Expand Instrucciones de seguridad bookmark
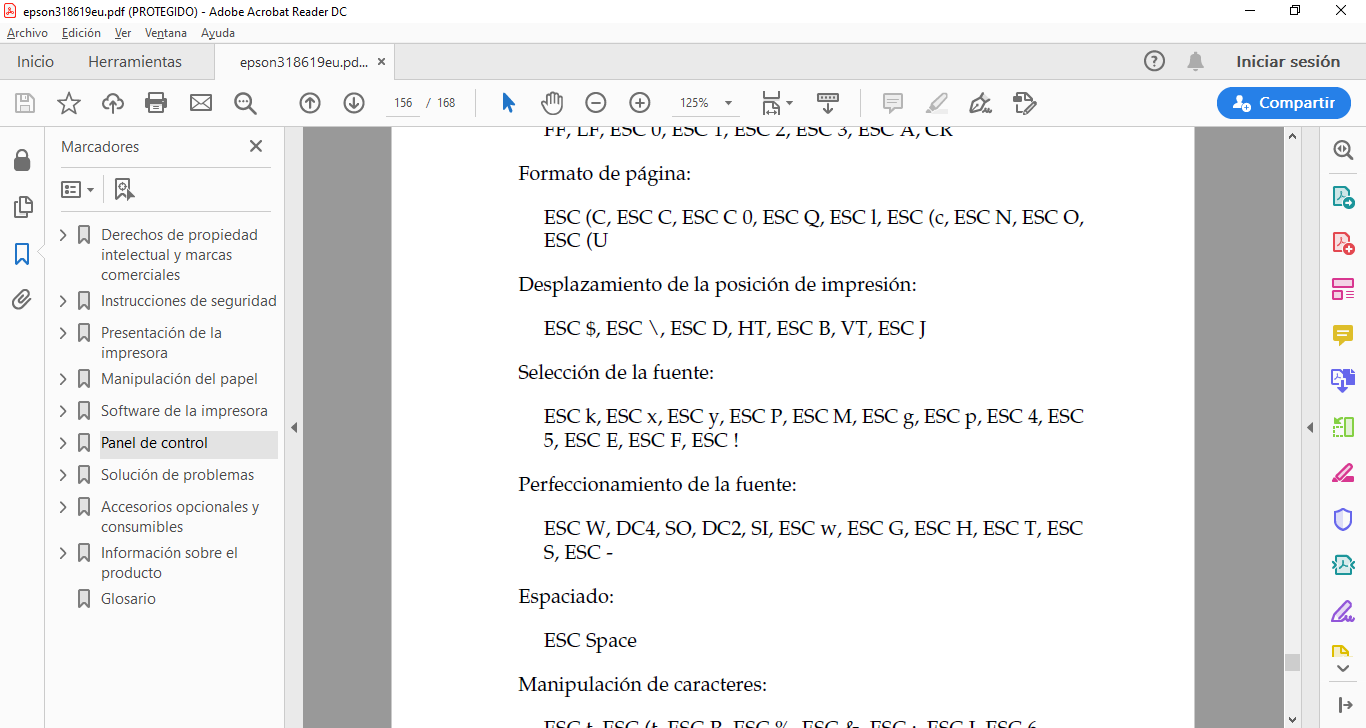Image resolution: width=1366 pixels, height=728 pixels. tap(64, 301)
